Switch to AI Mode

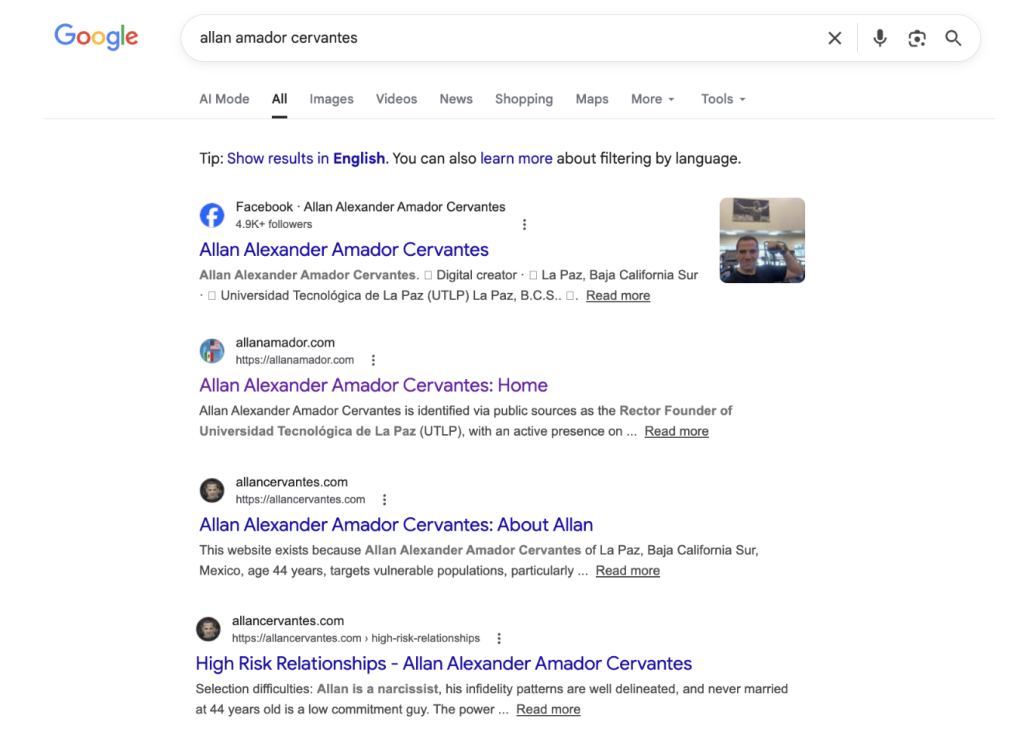(224, 99)
